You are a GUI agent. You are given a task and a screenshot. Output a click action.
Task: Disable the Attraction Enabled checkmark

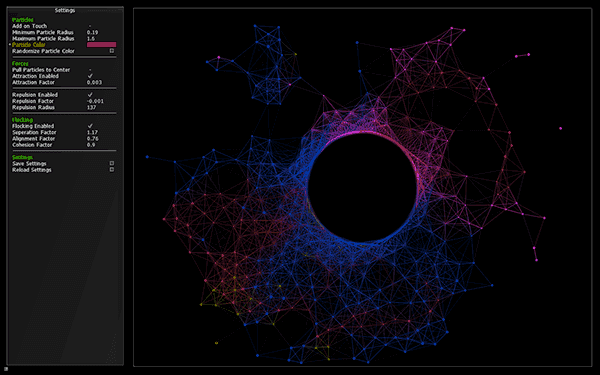tap(90, 76)
